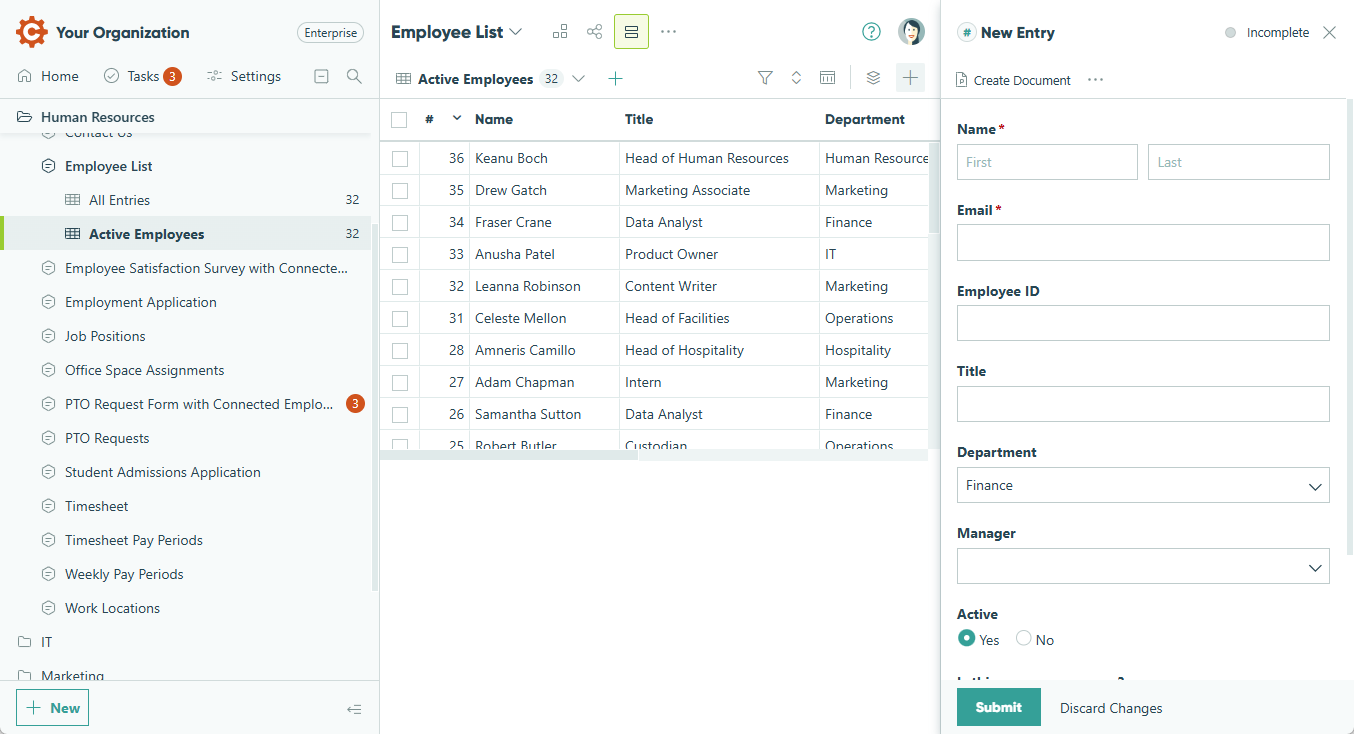Open the columns layout icon
1354x734 pixels.
[827, 78]
